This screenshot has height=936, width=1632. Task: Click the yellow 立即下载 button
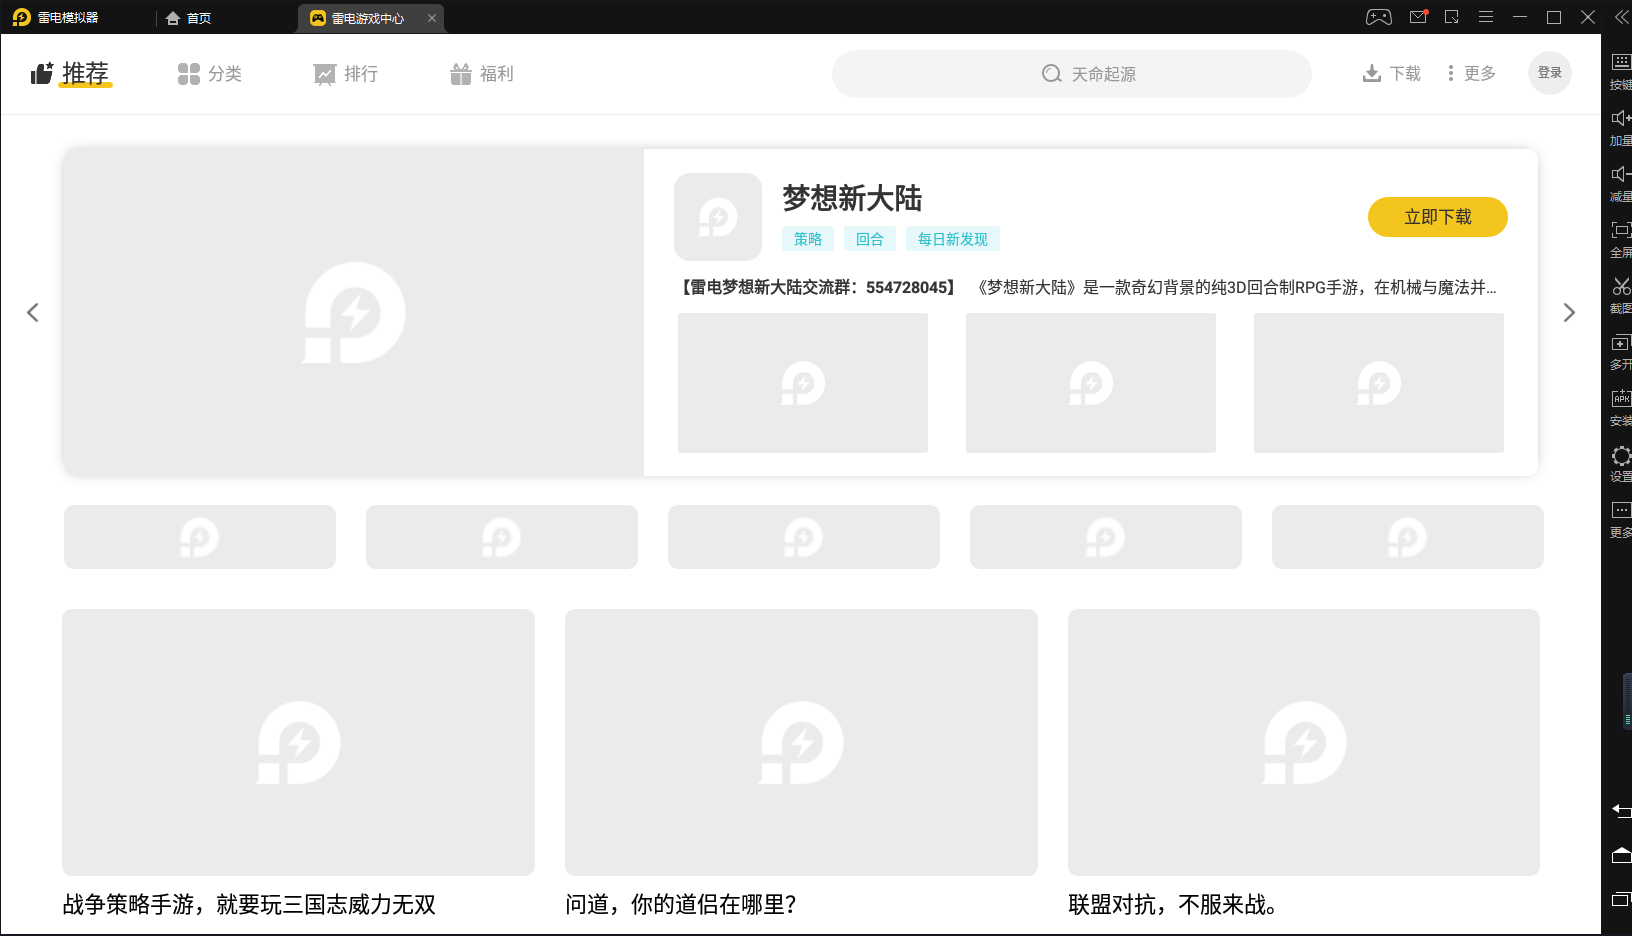pos(1437,217)
